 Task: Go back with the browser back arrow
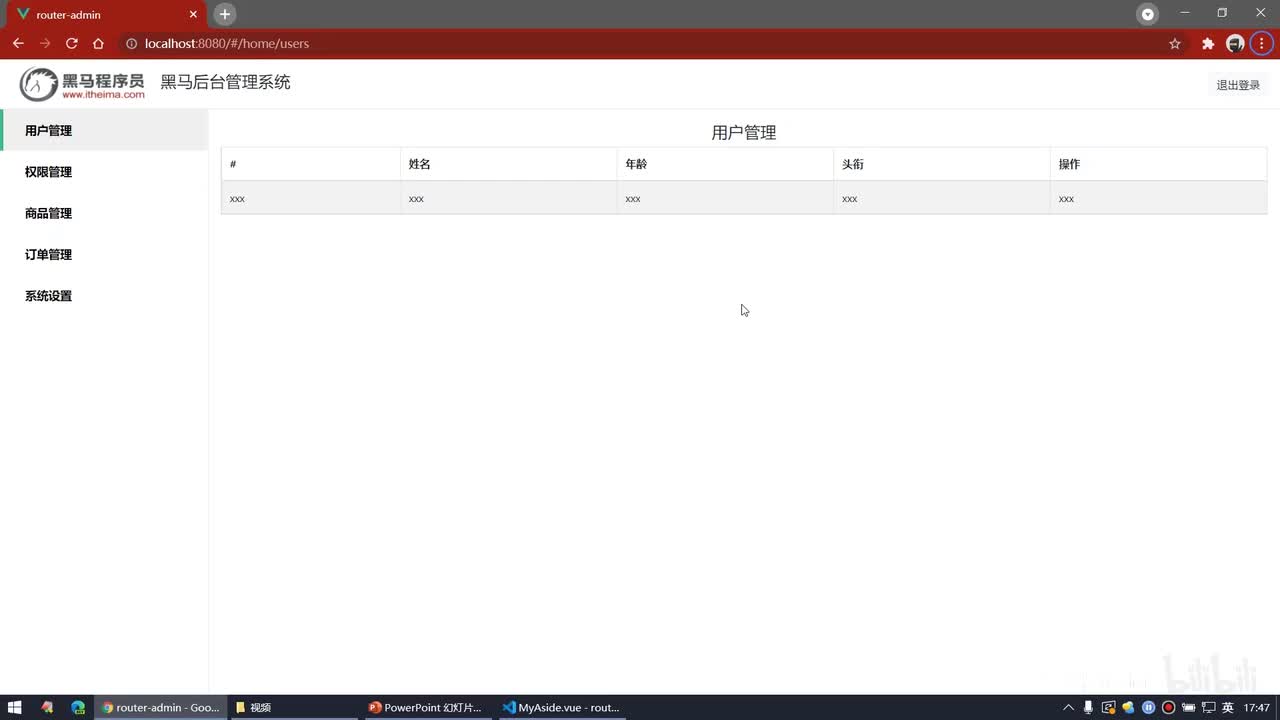tap(18, 43)
